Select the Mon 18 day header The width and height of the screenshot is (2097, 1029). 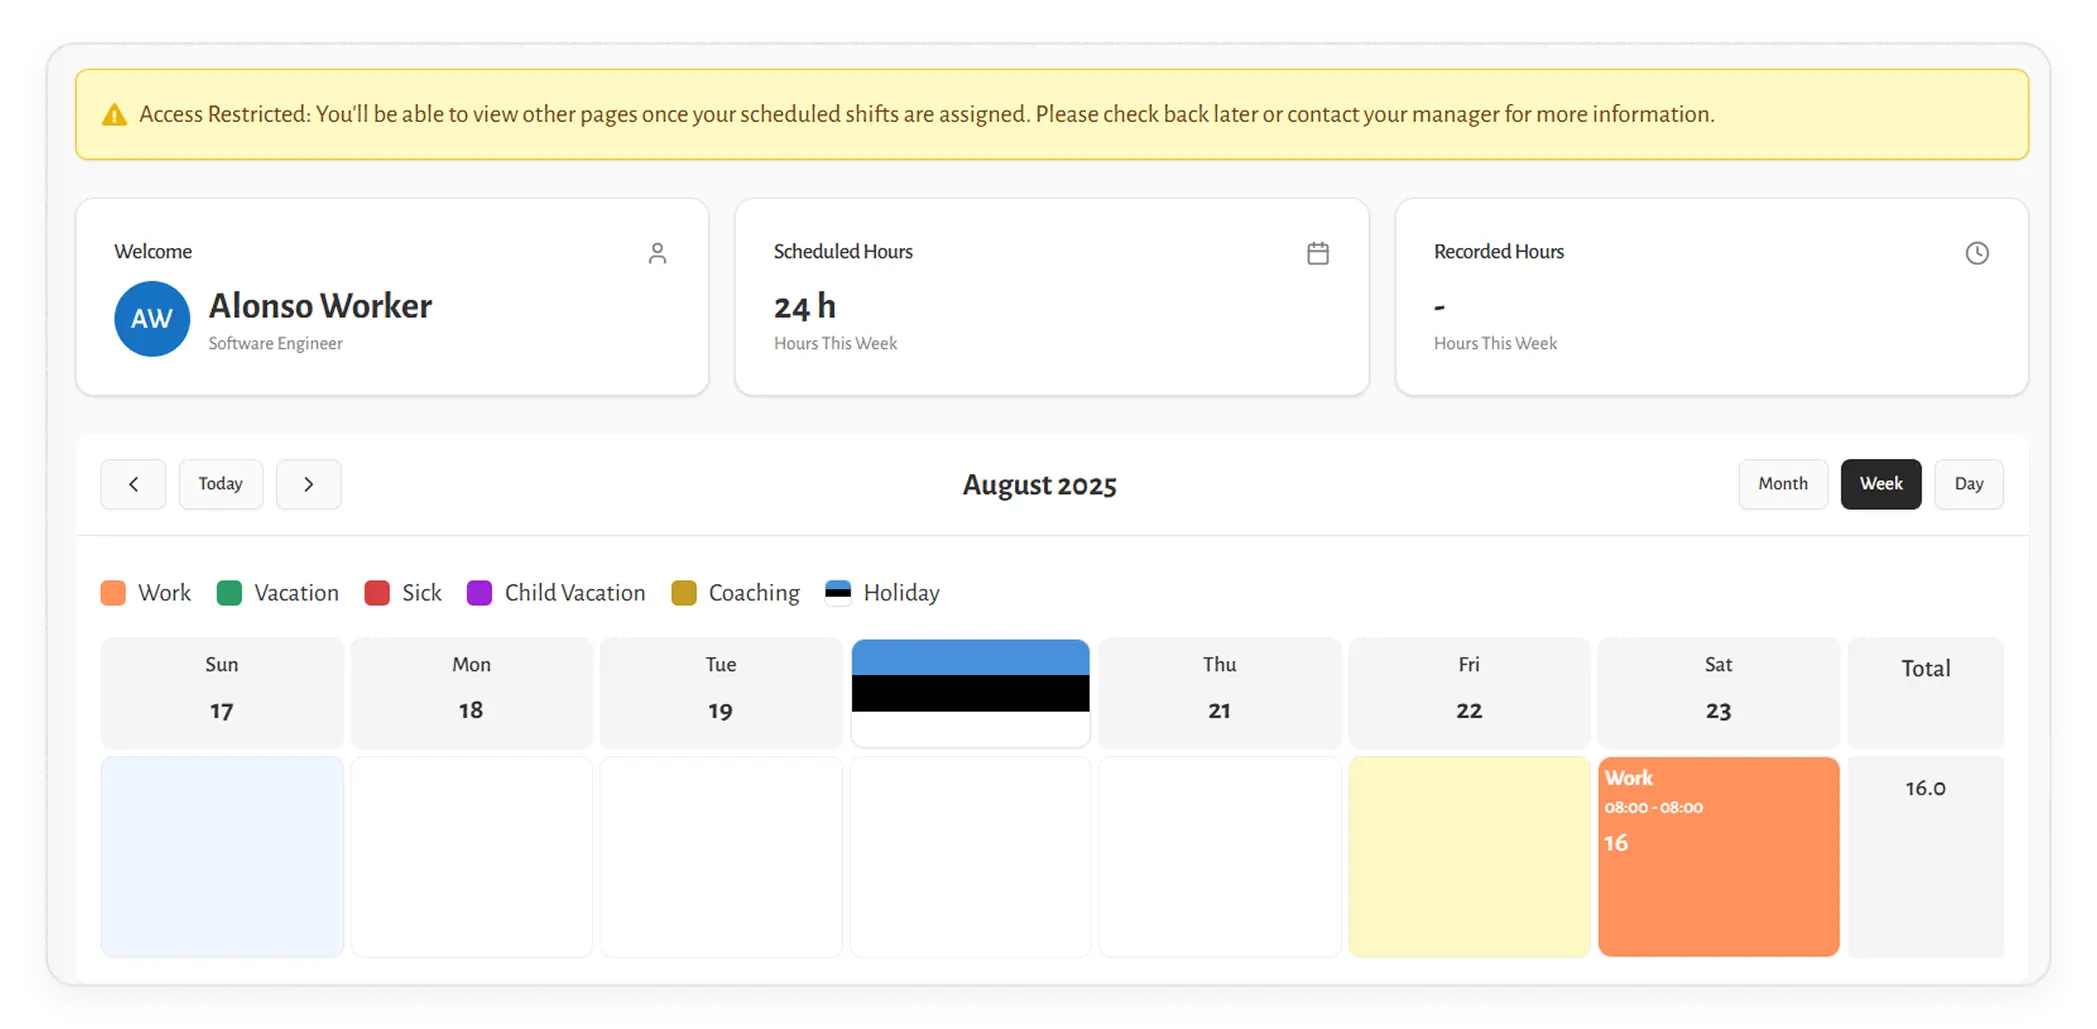471,693
